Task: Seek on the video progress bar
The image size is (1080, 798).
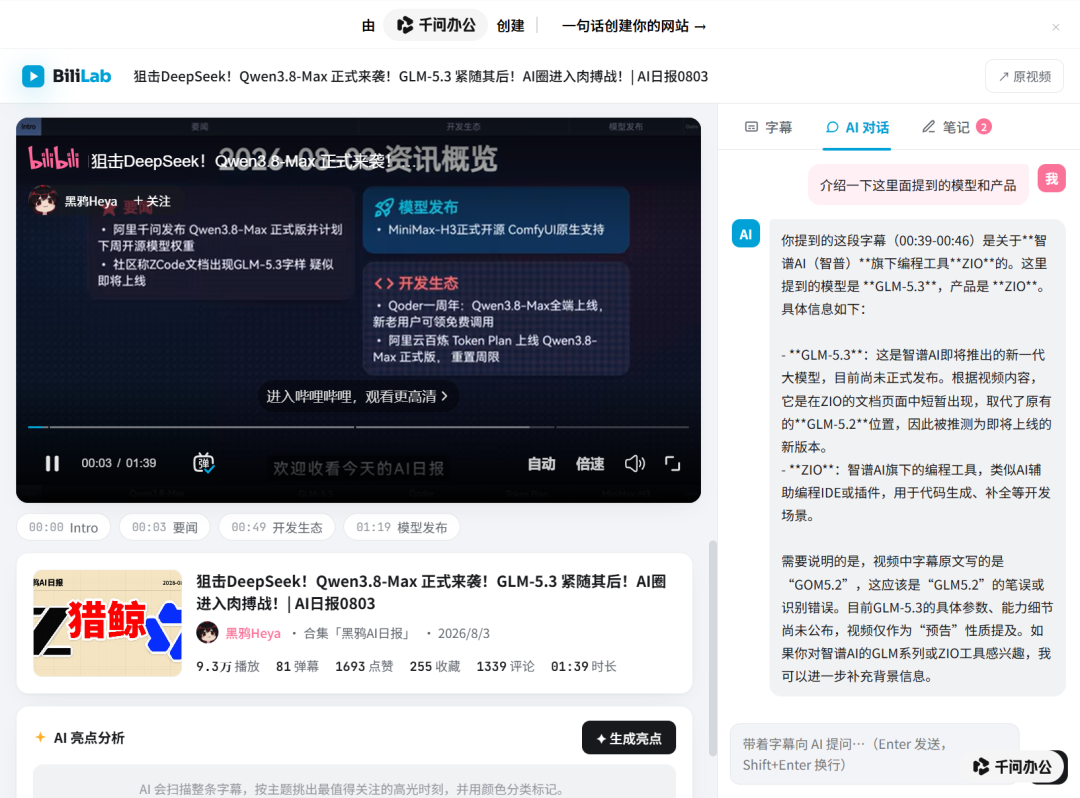Action: point(358,427)
